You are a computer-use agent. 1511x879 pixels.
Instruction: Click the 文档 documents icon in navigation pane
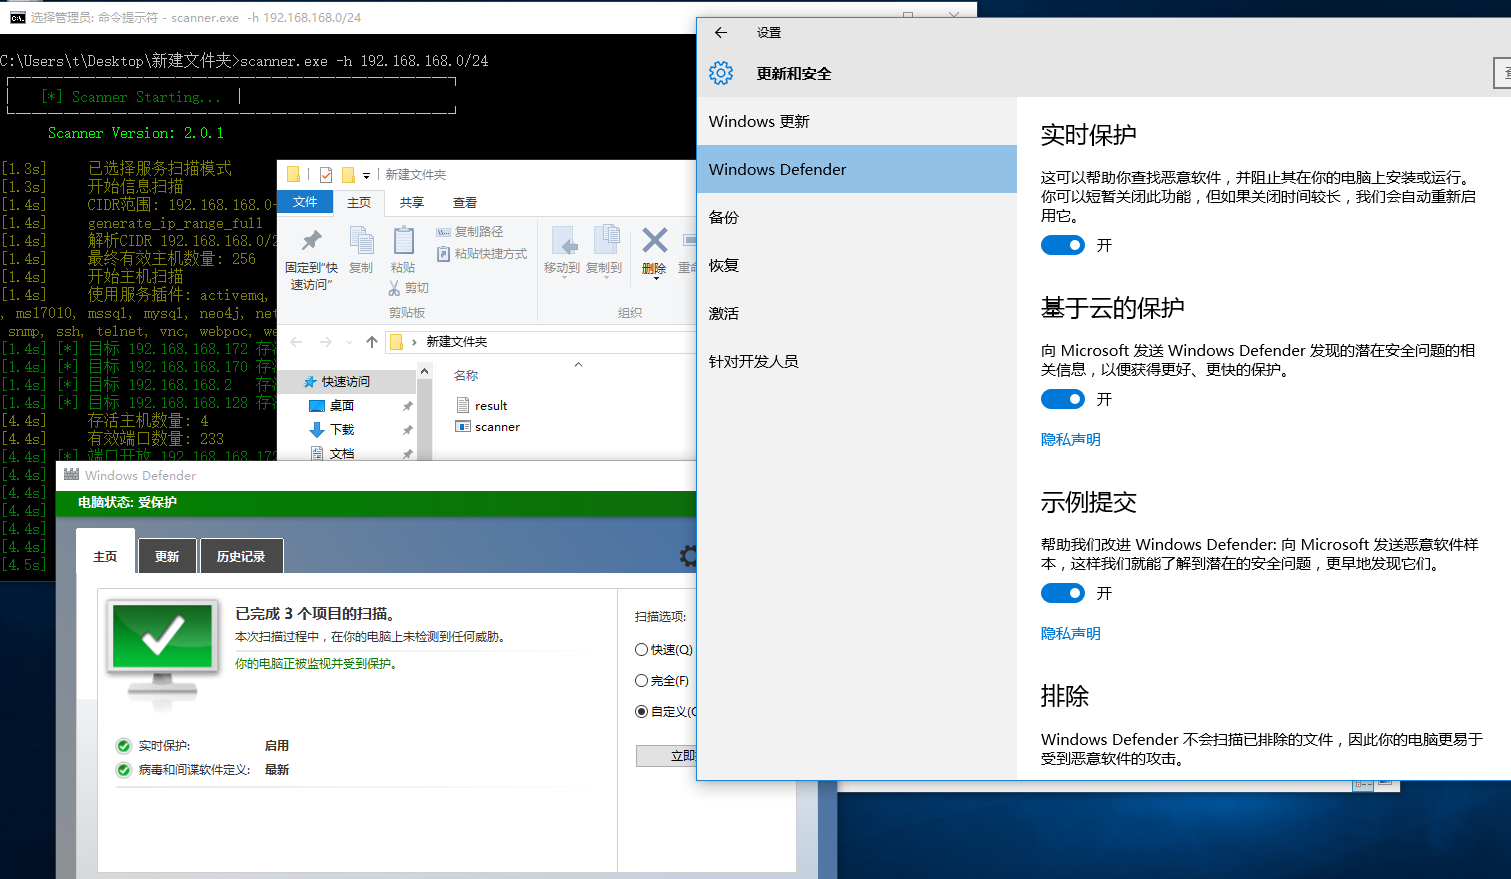coord(317,453)
